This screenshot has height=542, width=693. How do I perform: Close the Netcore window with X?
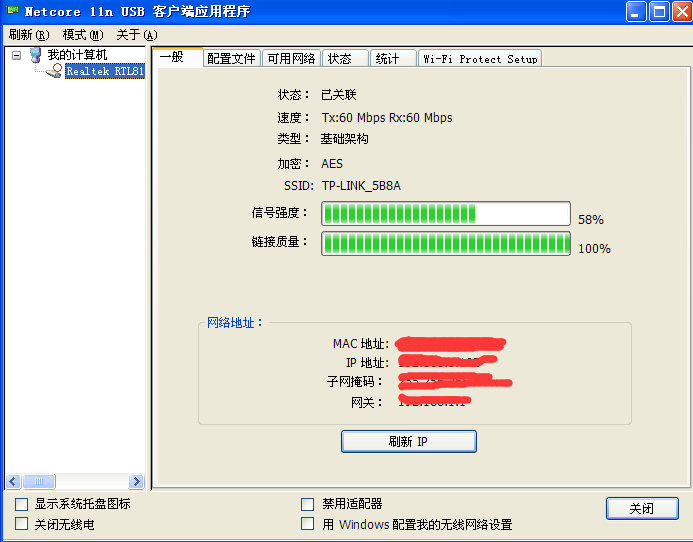pos(682,11)
